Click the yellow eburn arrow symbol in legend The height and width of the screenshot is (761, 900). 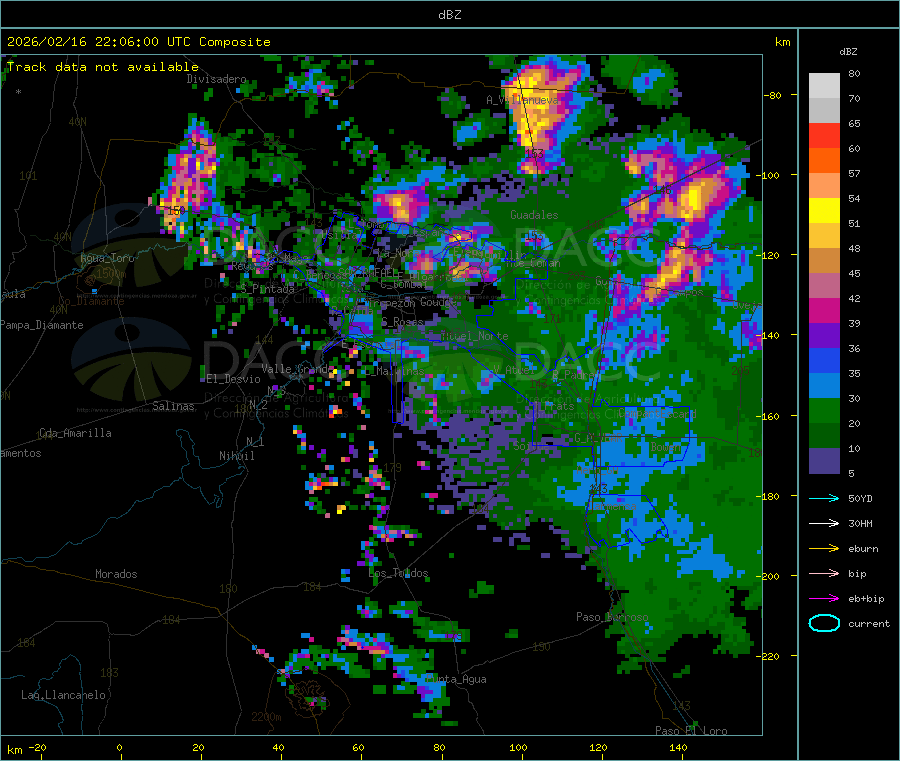tap(824, 548)
